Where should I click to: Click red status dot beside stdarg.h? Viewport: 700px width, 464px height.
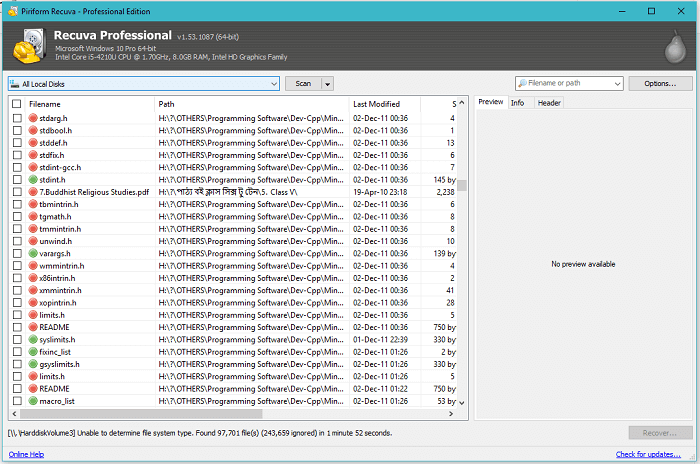click(x=33, y=118)
